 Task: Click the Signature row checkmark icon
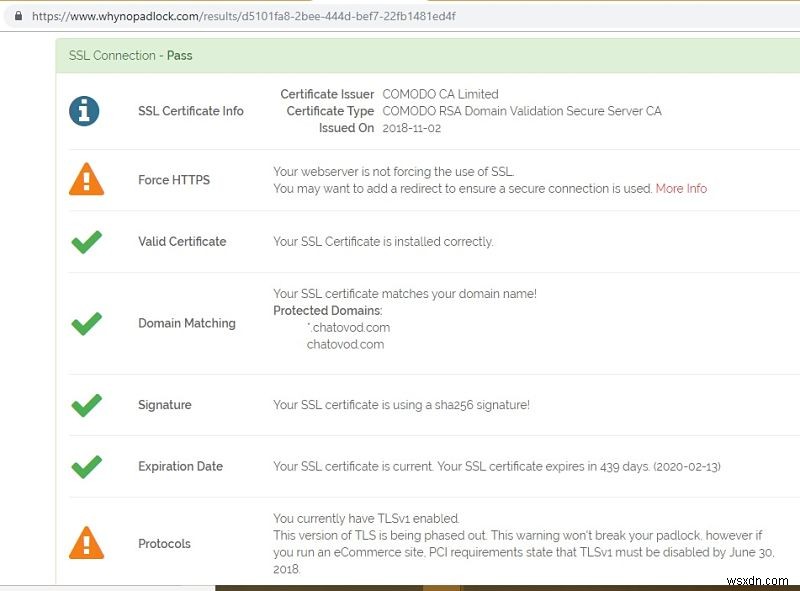(85, 404)
